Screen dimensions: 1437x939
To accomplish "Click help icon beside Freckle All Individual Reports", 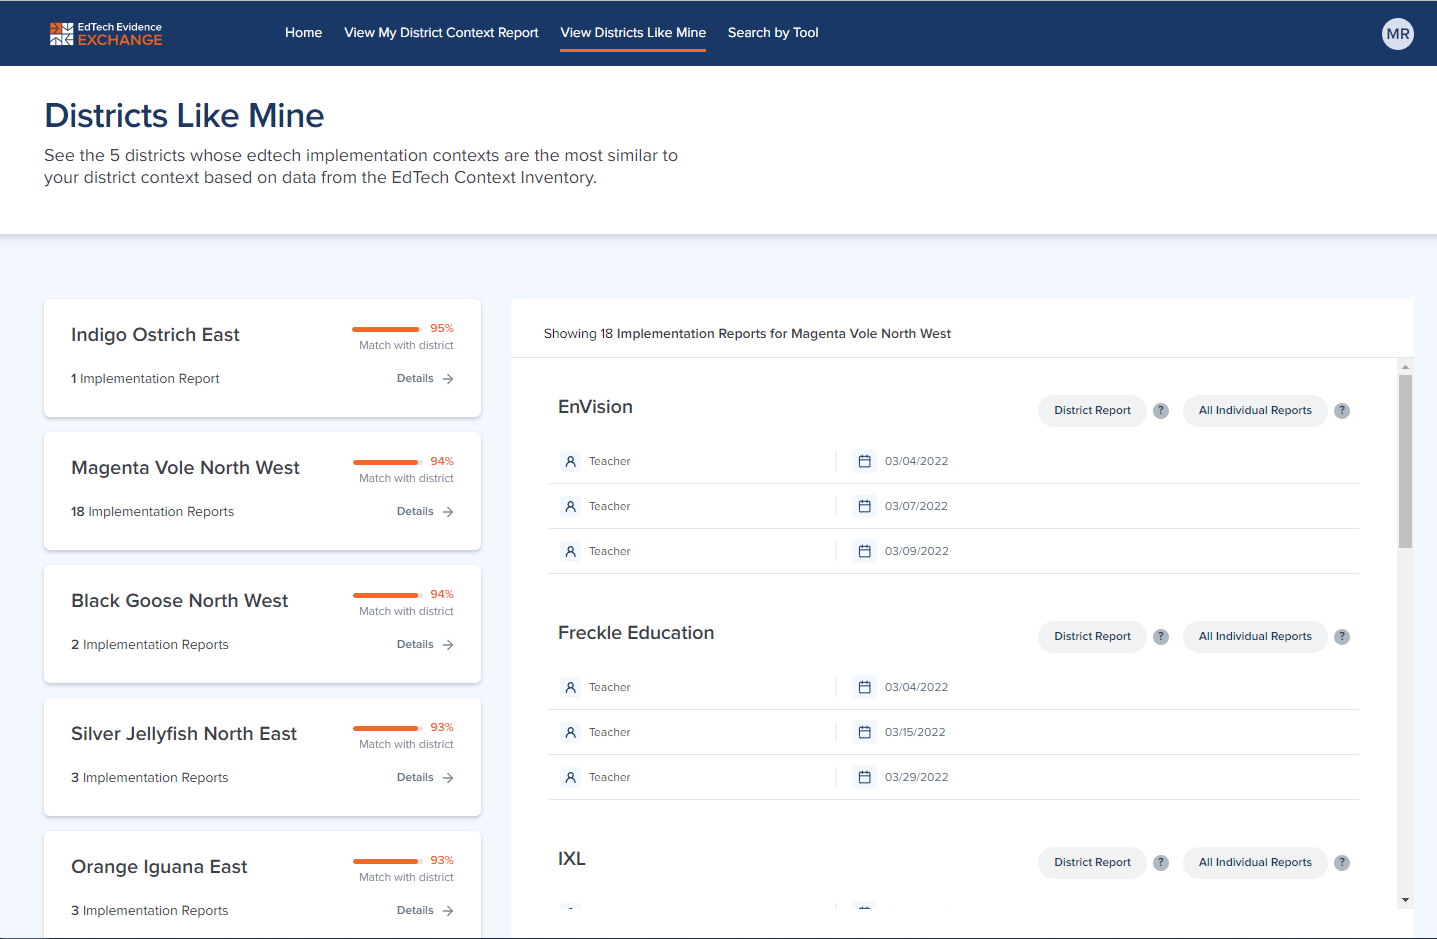I will click(1342, 637).
